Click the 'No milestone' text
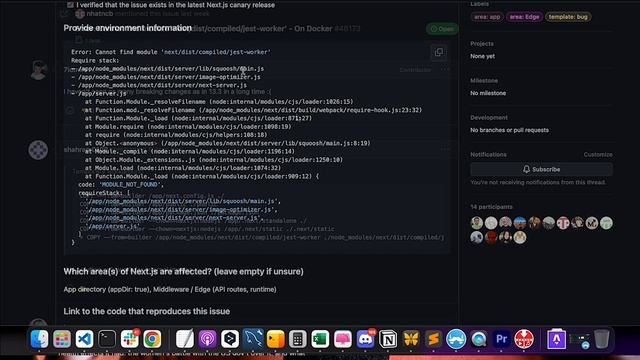640x360 pixels. click(488, 93)
